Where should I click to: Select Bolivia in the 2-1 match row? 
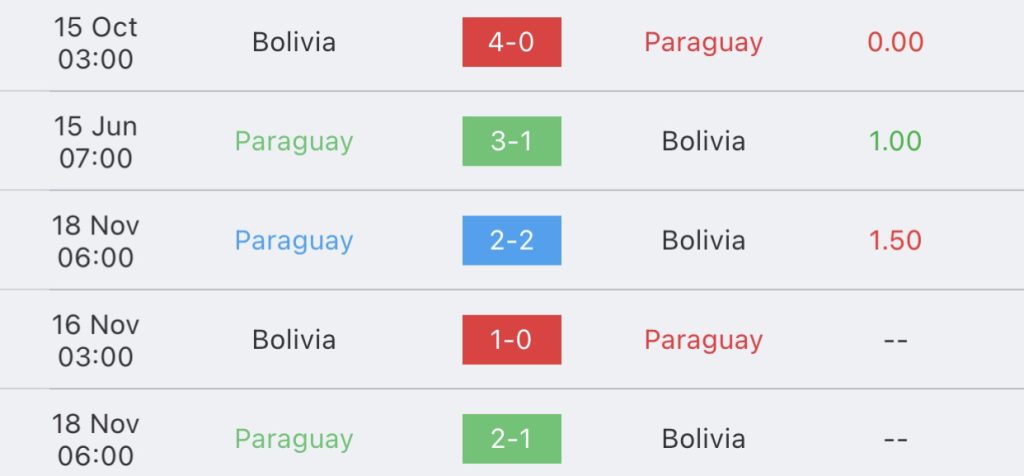703,439
